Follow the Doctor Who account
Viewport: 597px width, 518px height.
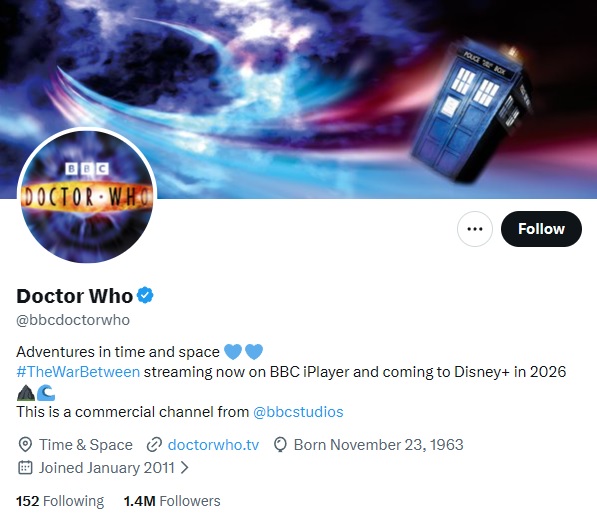coord(541,229)
